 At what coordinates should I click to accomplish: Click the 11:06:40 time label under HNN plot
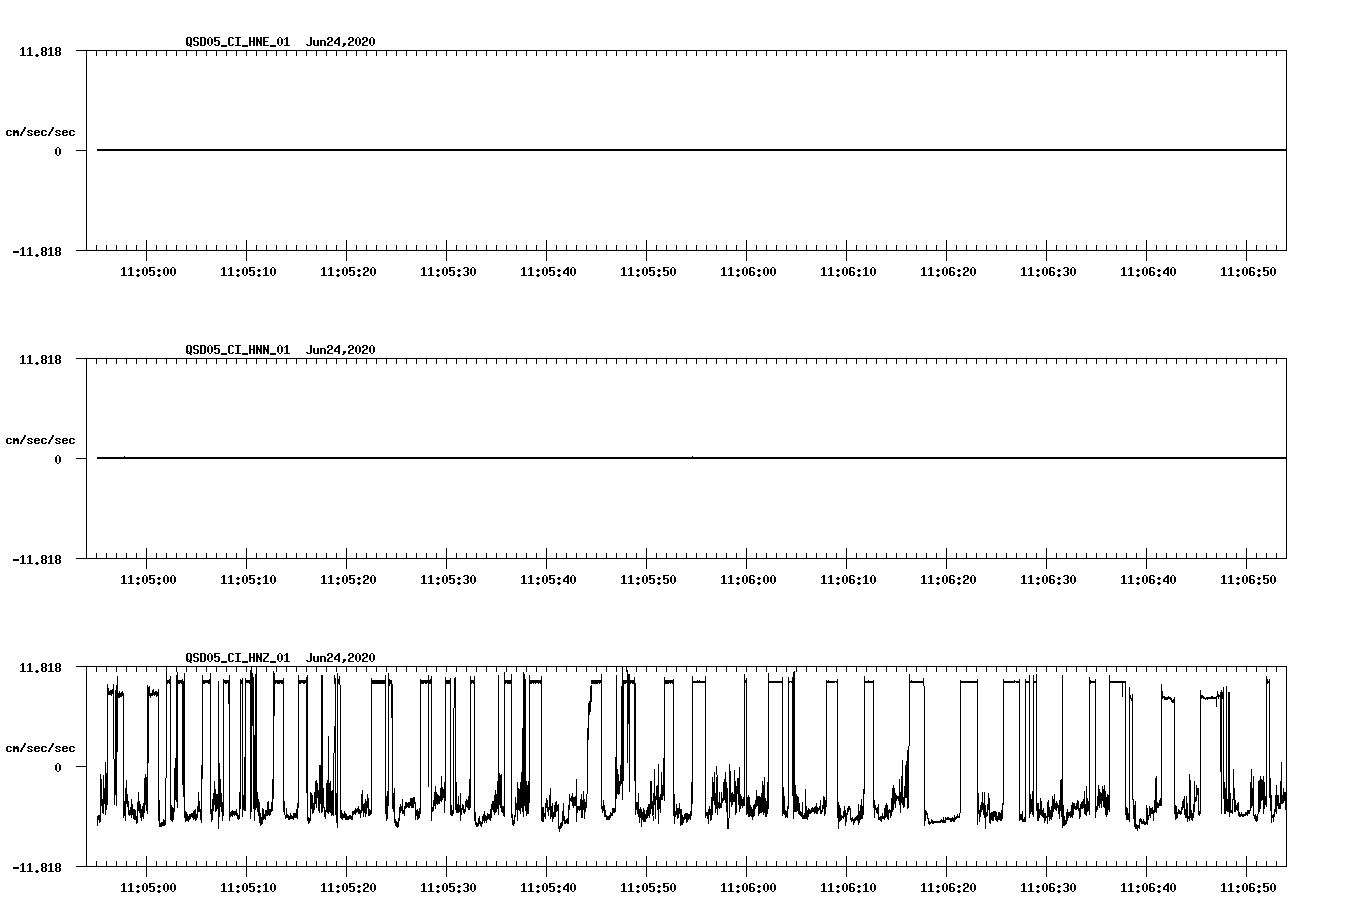[1148, 580]
